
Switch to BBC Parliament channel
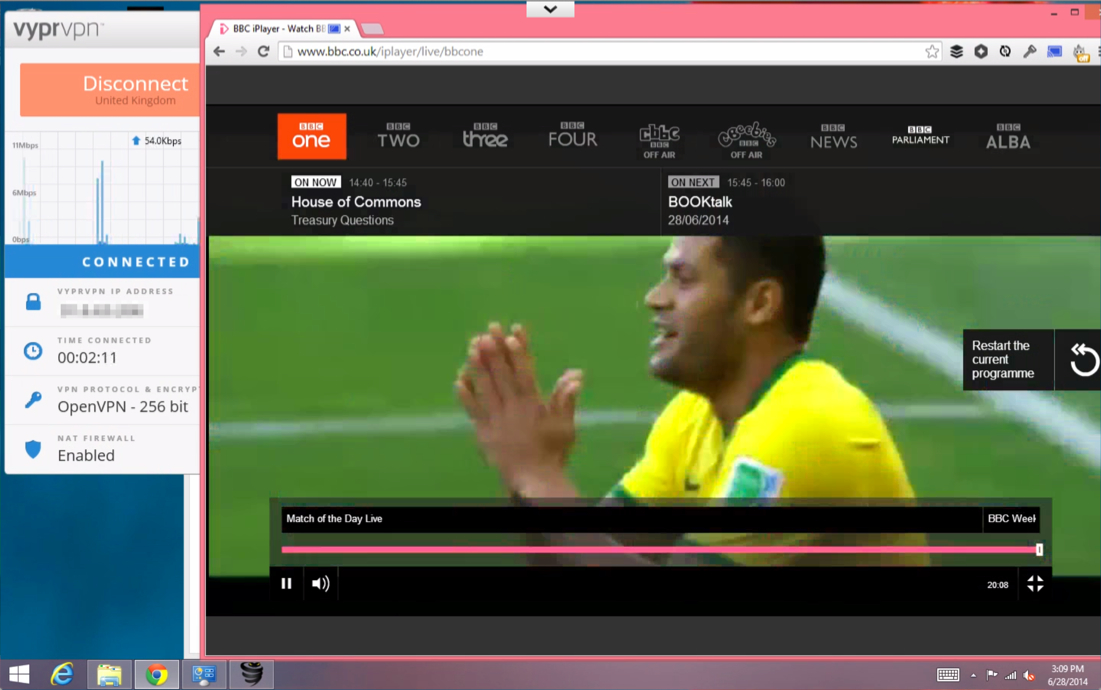point(921,135)
